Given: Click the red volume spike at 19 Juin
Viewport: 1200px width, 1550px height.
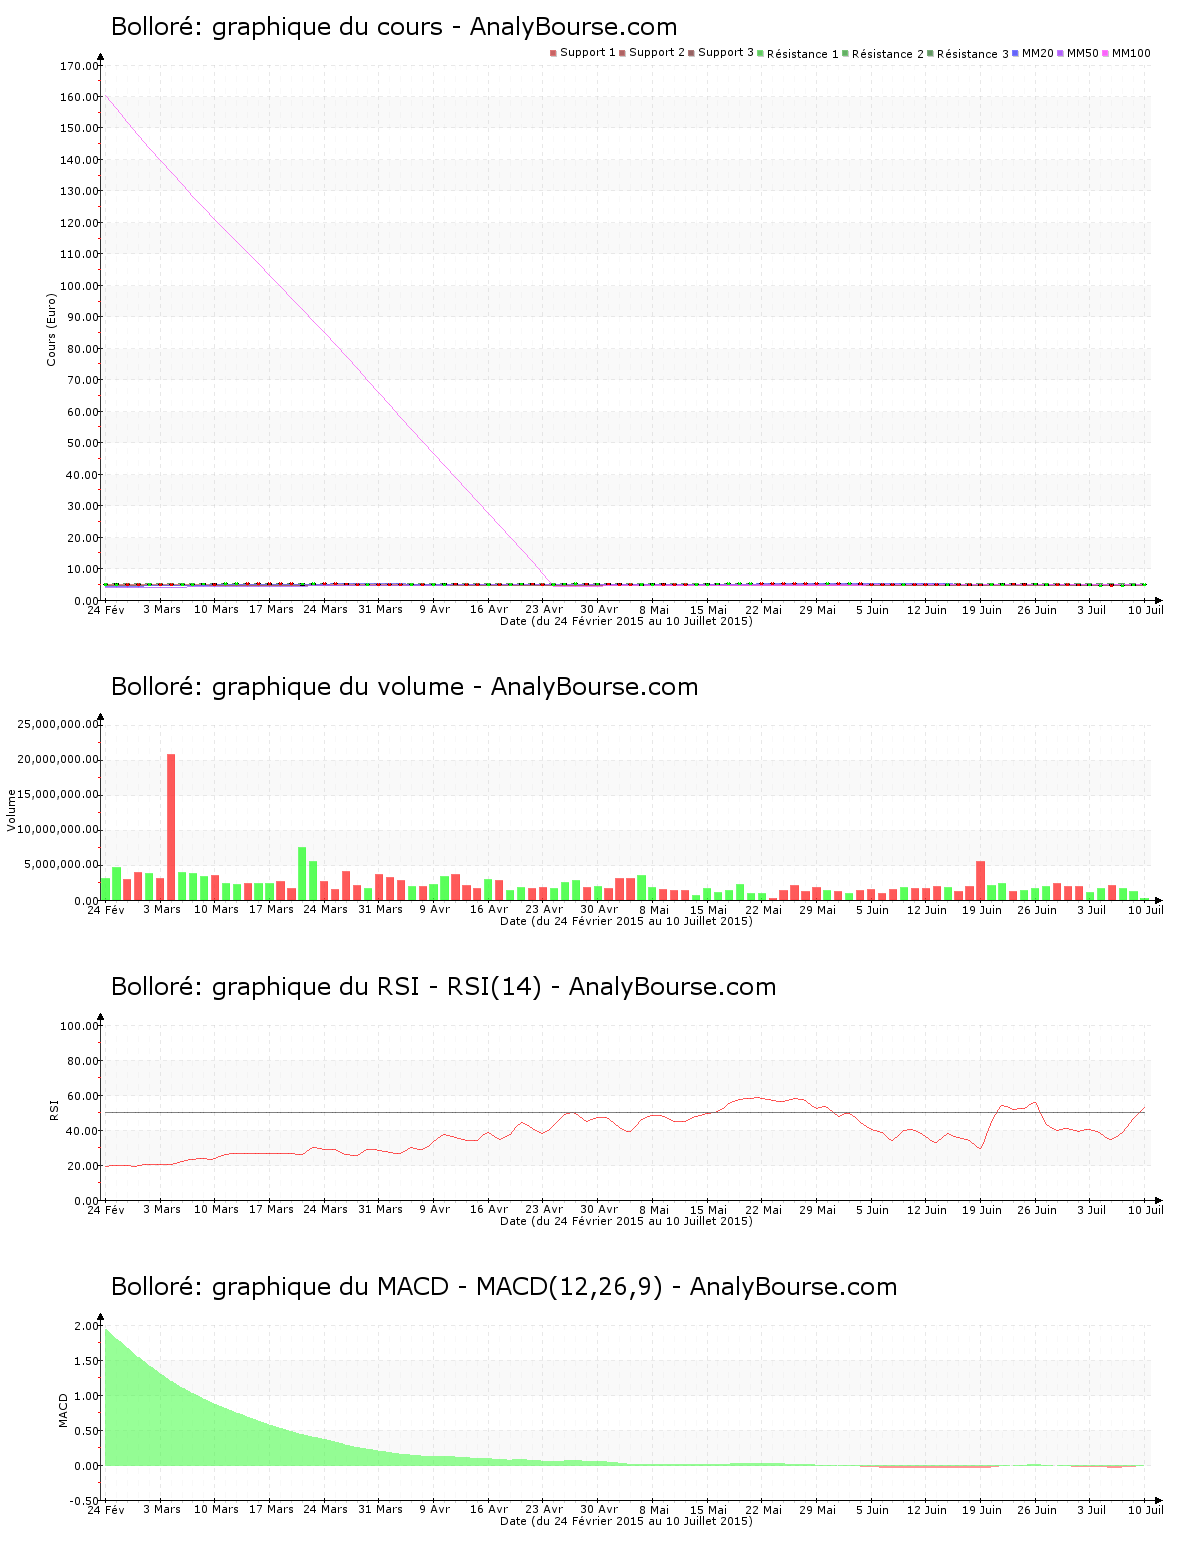Looking at the screenshot, I should tap(980, 881).
